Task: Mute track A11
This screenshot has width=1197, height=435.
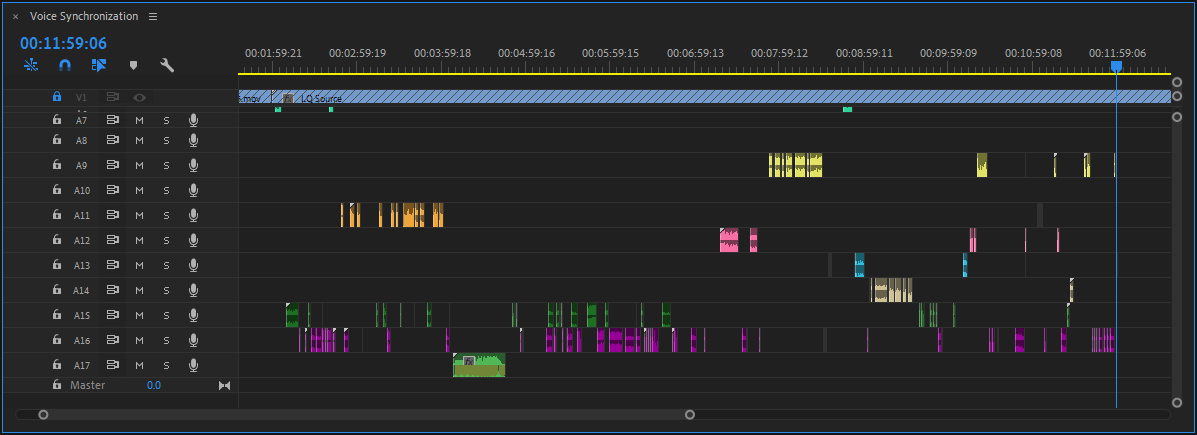Action: point(139,215)
